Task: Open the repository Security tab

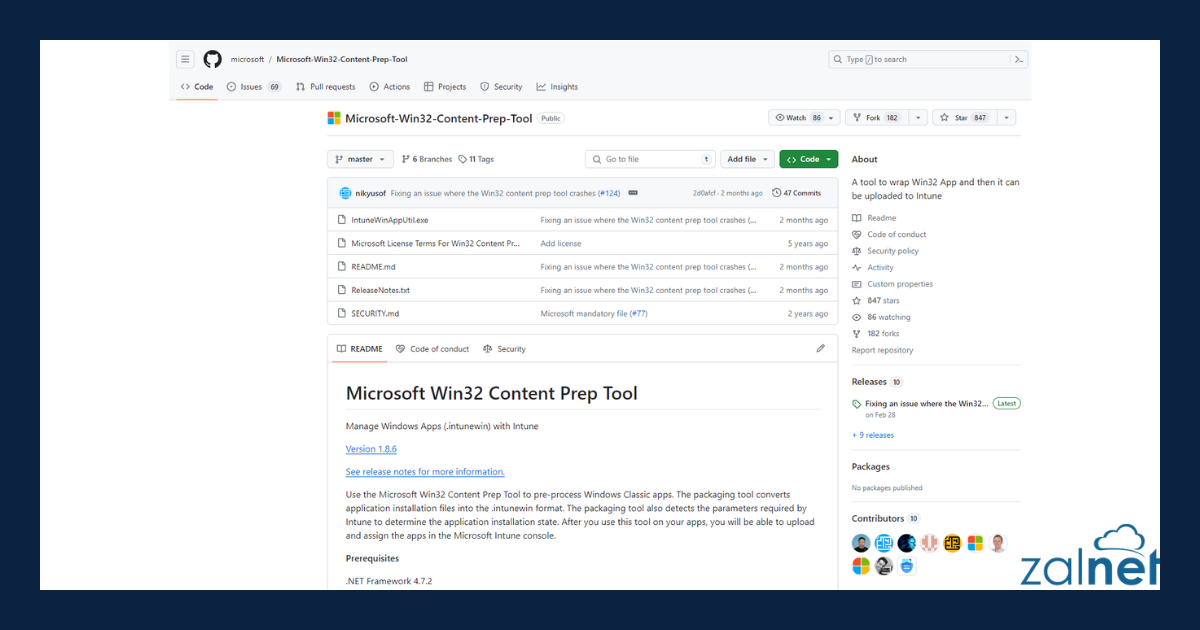Action: tap(501, 87)
